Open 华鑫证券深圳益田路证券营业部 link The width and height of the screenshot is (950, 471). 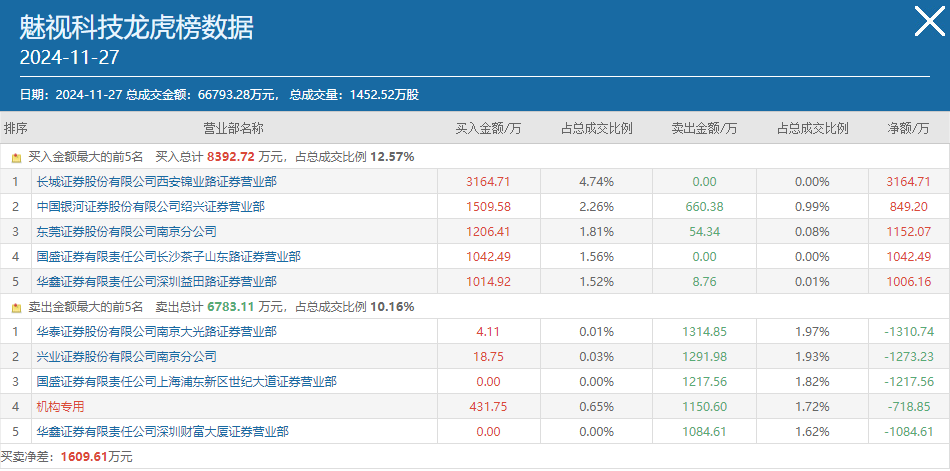coord(156,282)
